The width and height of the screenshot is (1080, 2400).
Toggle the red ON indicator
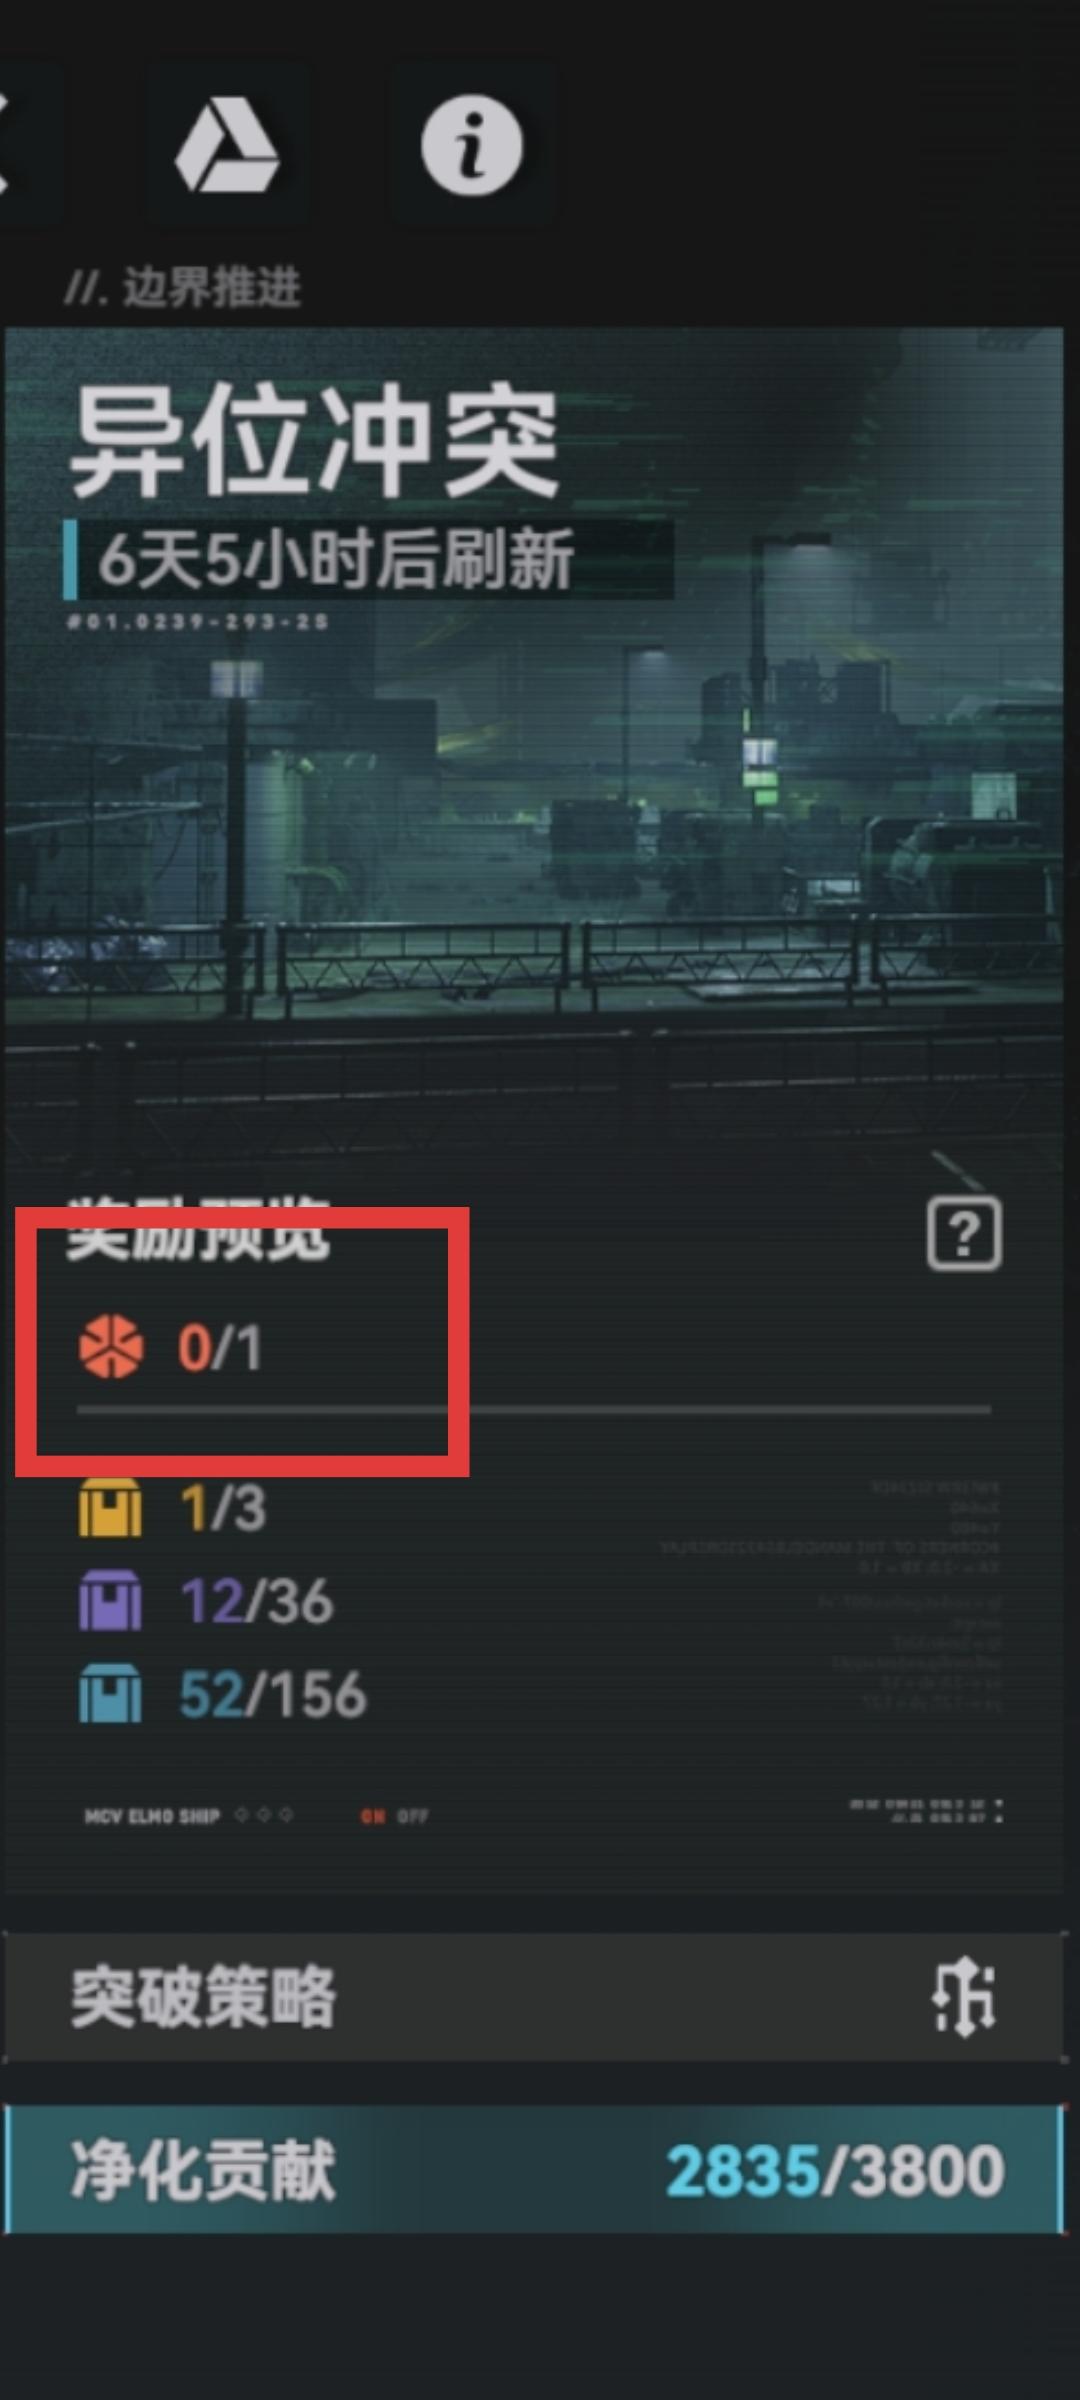coord(373,1815)
